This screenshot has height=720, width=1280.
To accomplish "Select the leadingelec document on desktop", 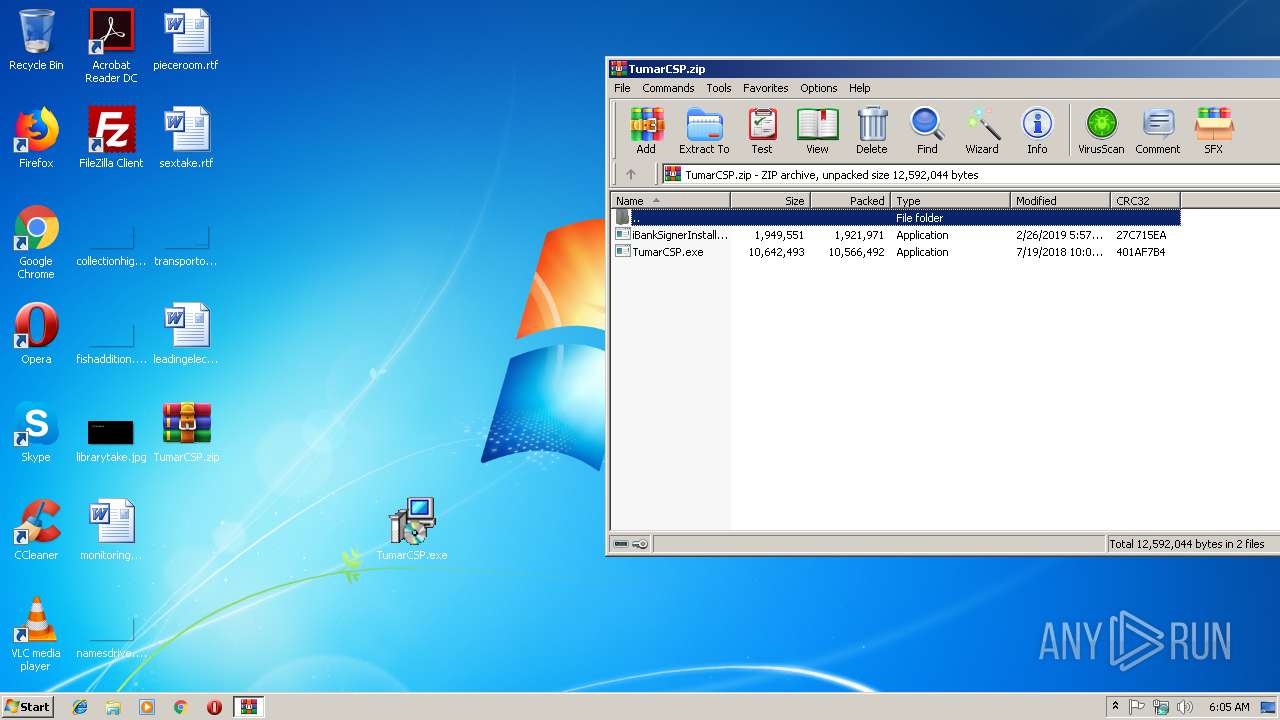I will coord(186,334).
